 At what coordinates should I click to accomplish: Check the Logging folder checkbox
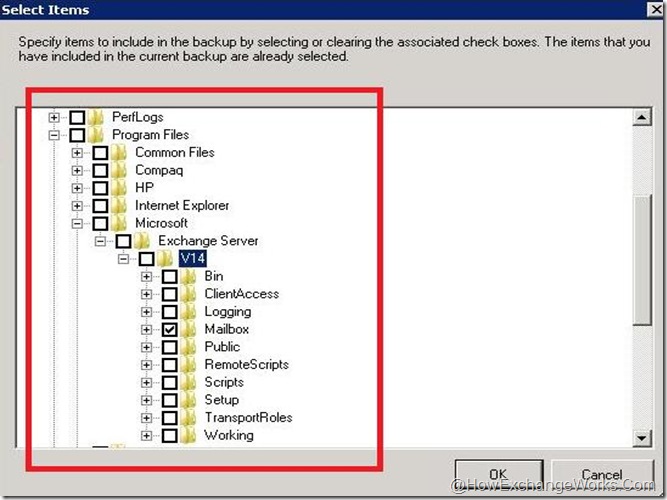[x=170, y=312]
